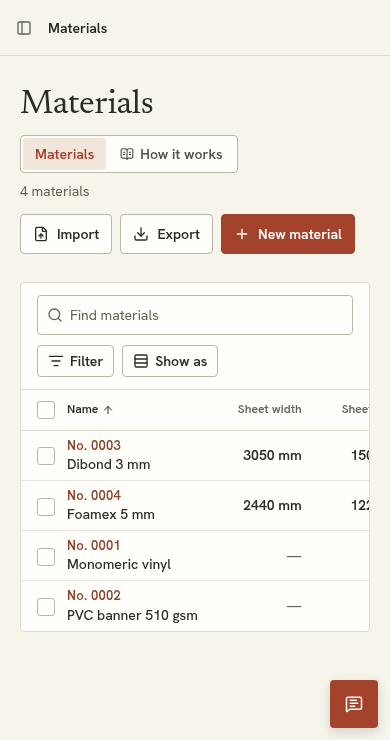Click the sort arrow beside Name
Viewport: 390px width, 740px height.
click(x=108, y=410)
